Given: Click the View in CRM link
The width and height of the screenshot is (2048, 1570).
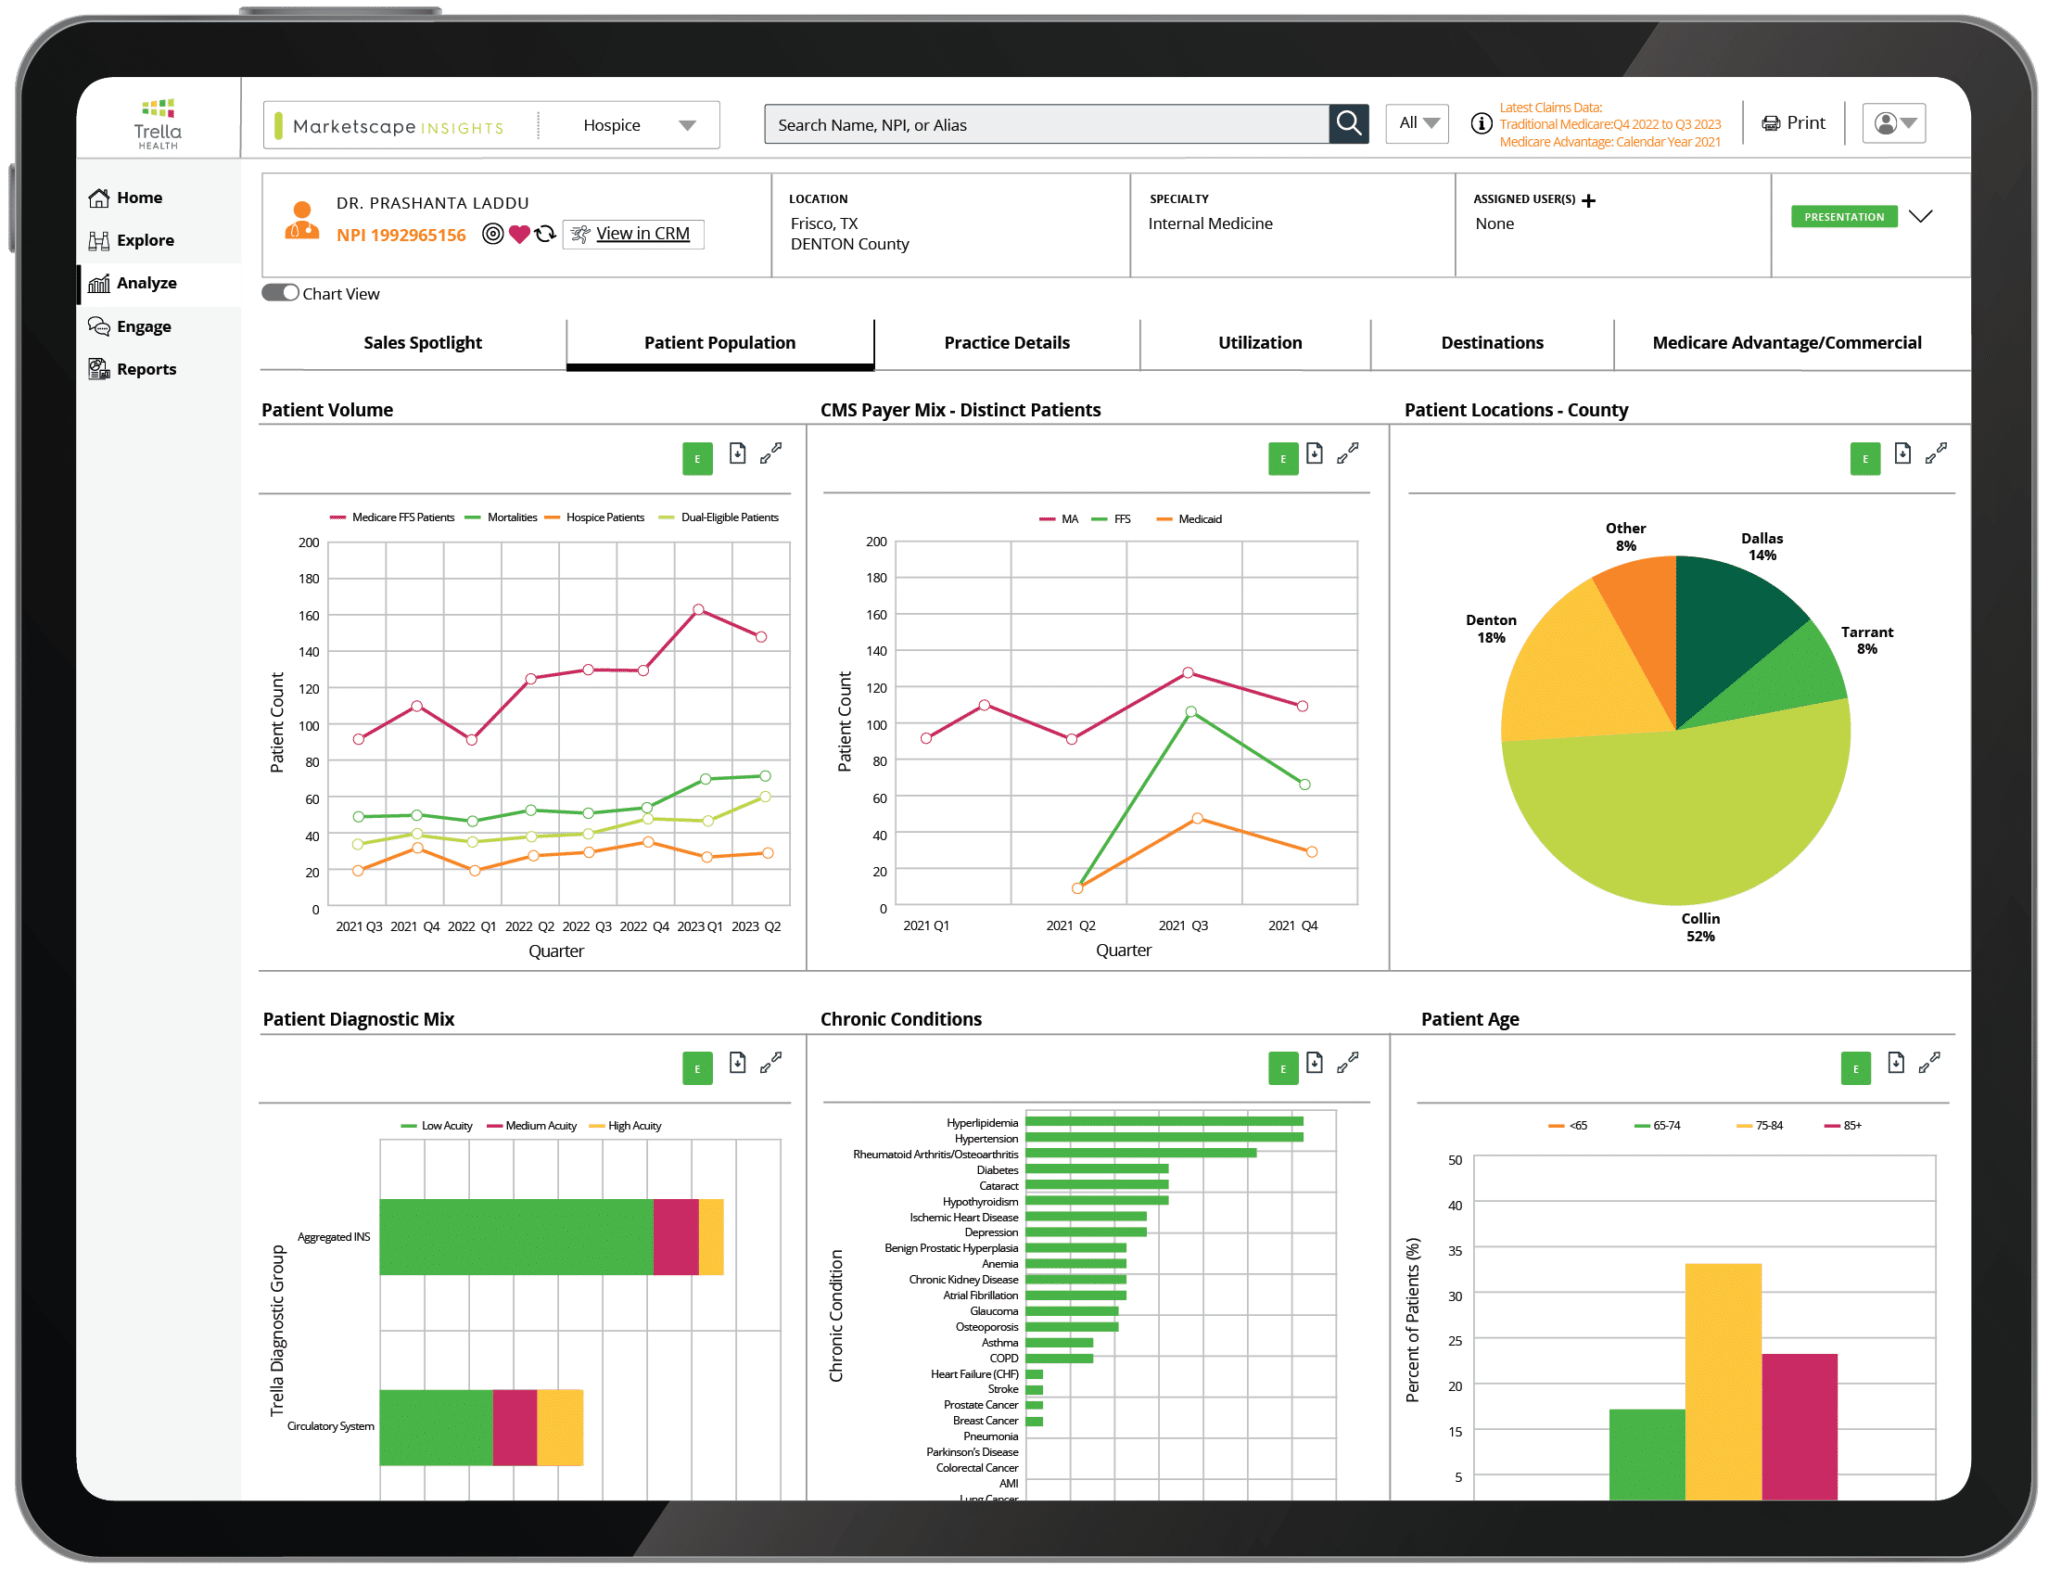Looking at the screenshot, I should [x=641, y=233].
